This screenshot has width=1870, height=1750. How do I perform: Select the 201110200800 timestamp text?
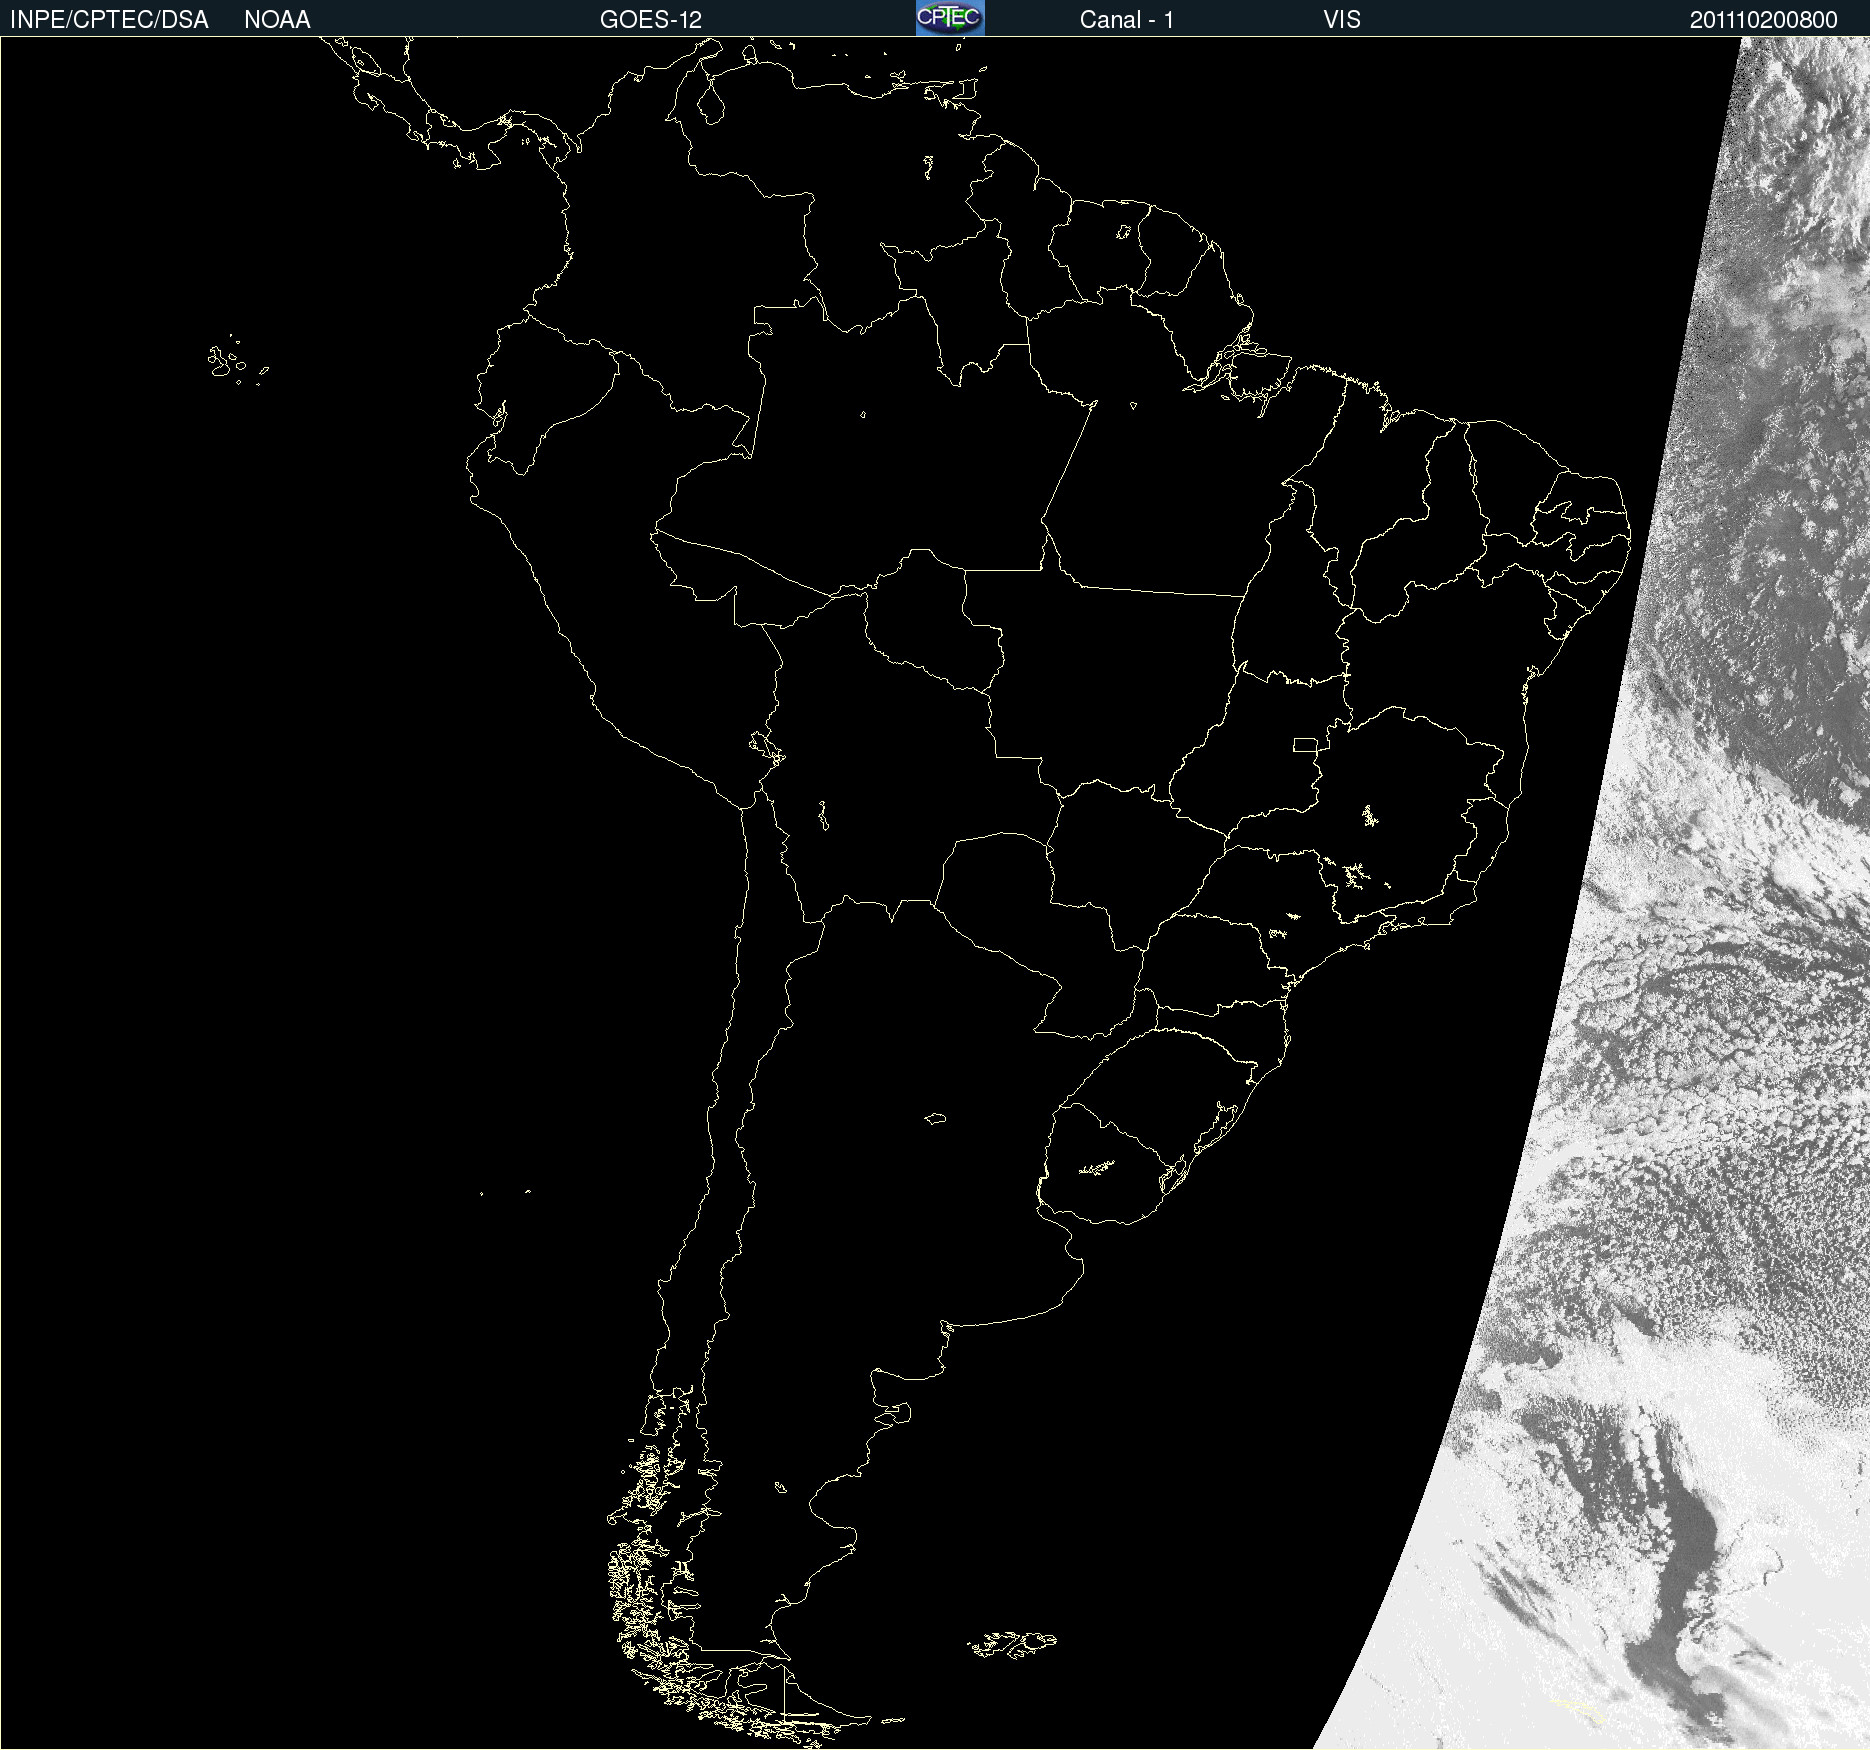click(1764, 20)
